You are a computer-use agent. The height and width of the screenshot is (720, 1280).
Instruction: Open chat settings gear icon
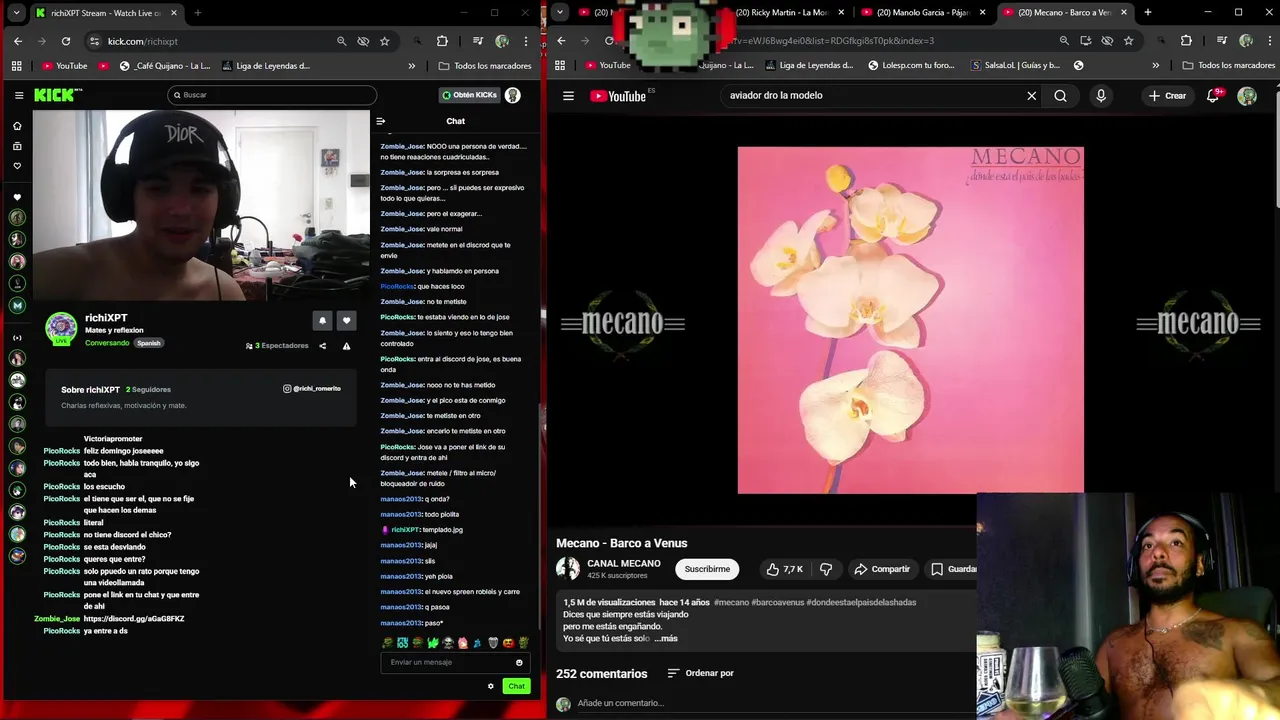(490, 686)
